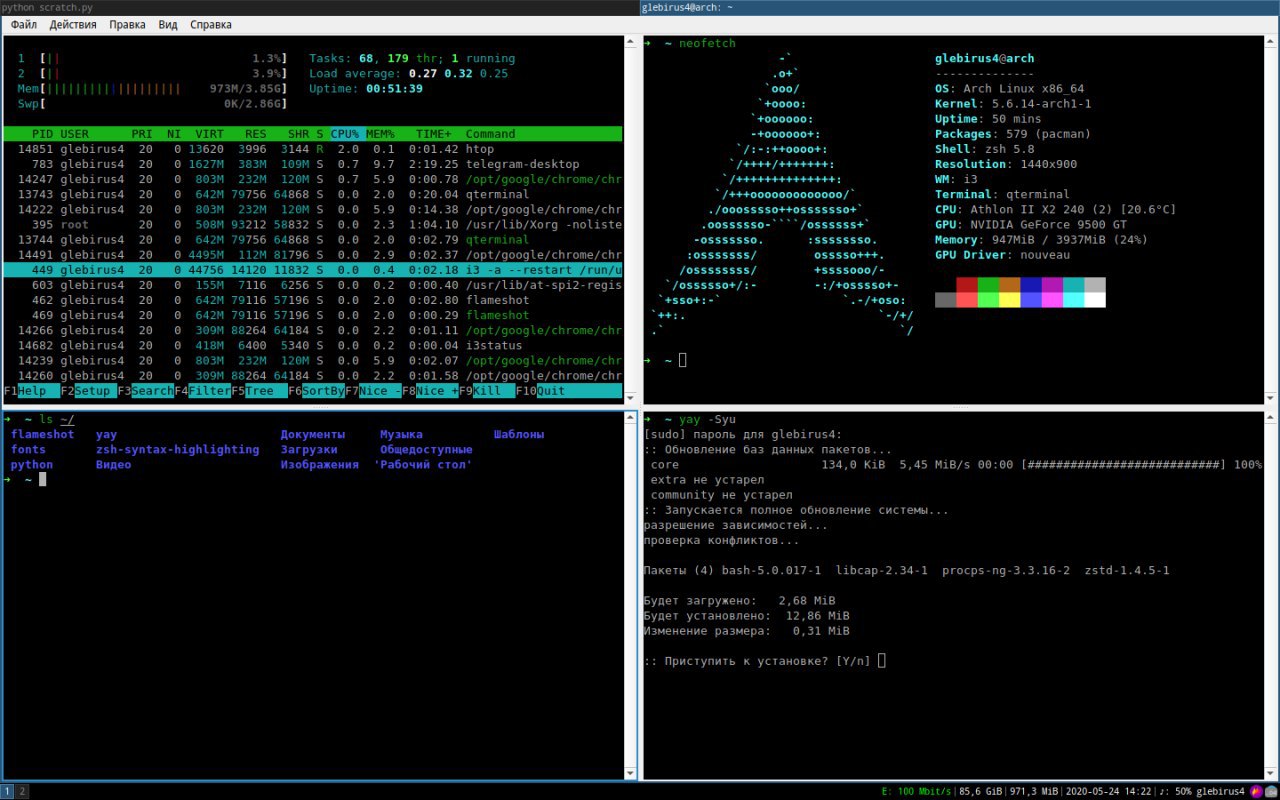Sort htop by MEM% column header
This screenshot has width=1280, height=800.
pos(380,134)
